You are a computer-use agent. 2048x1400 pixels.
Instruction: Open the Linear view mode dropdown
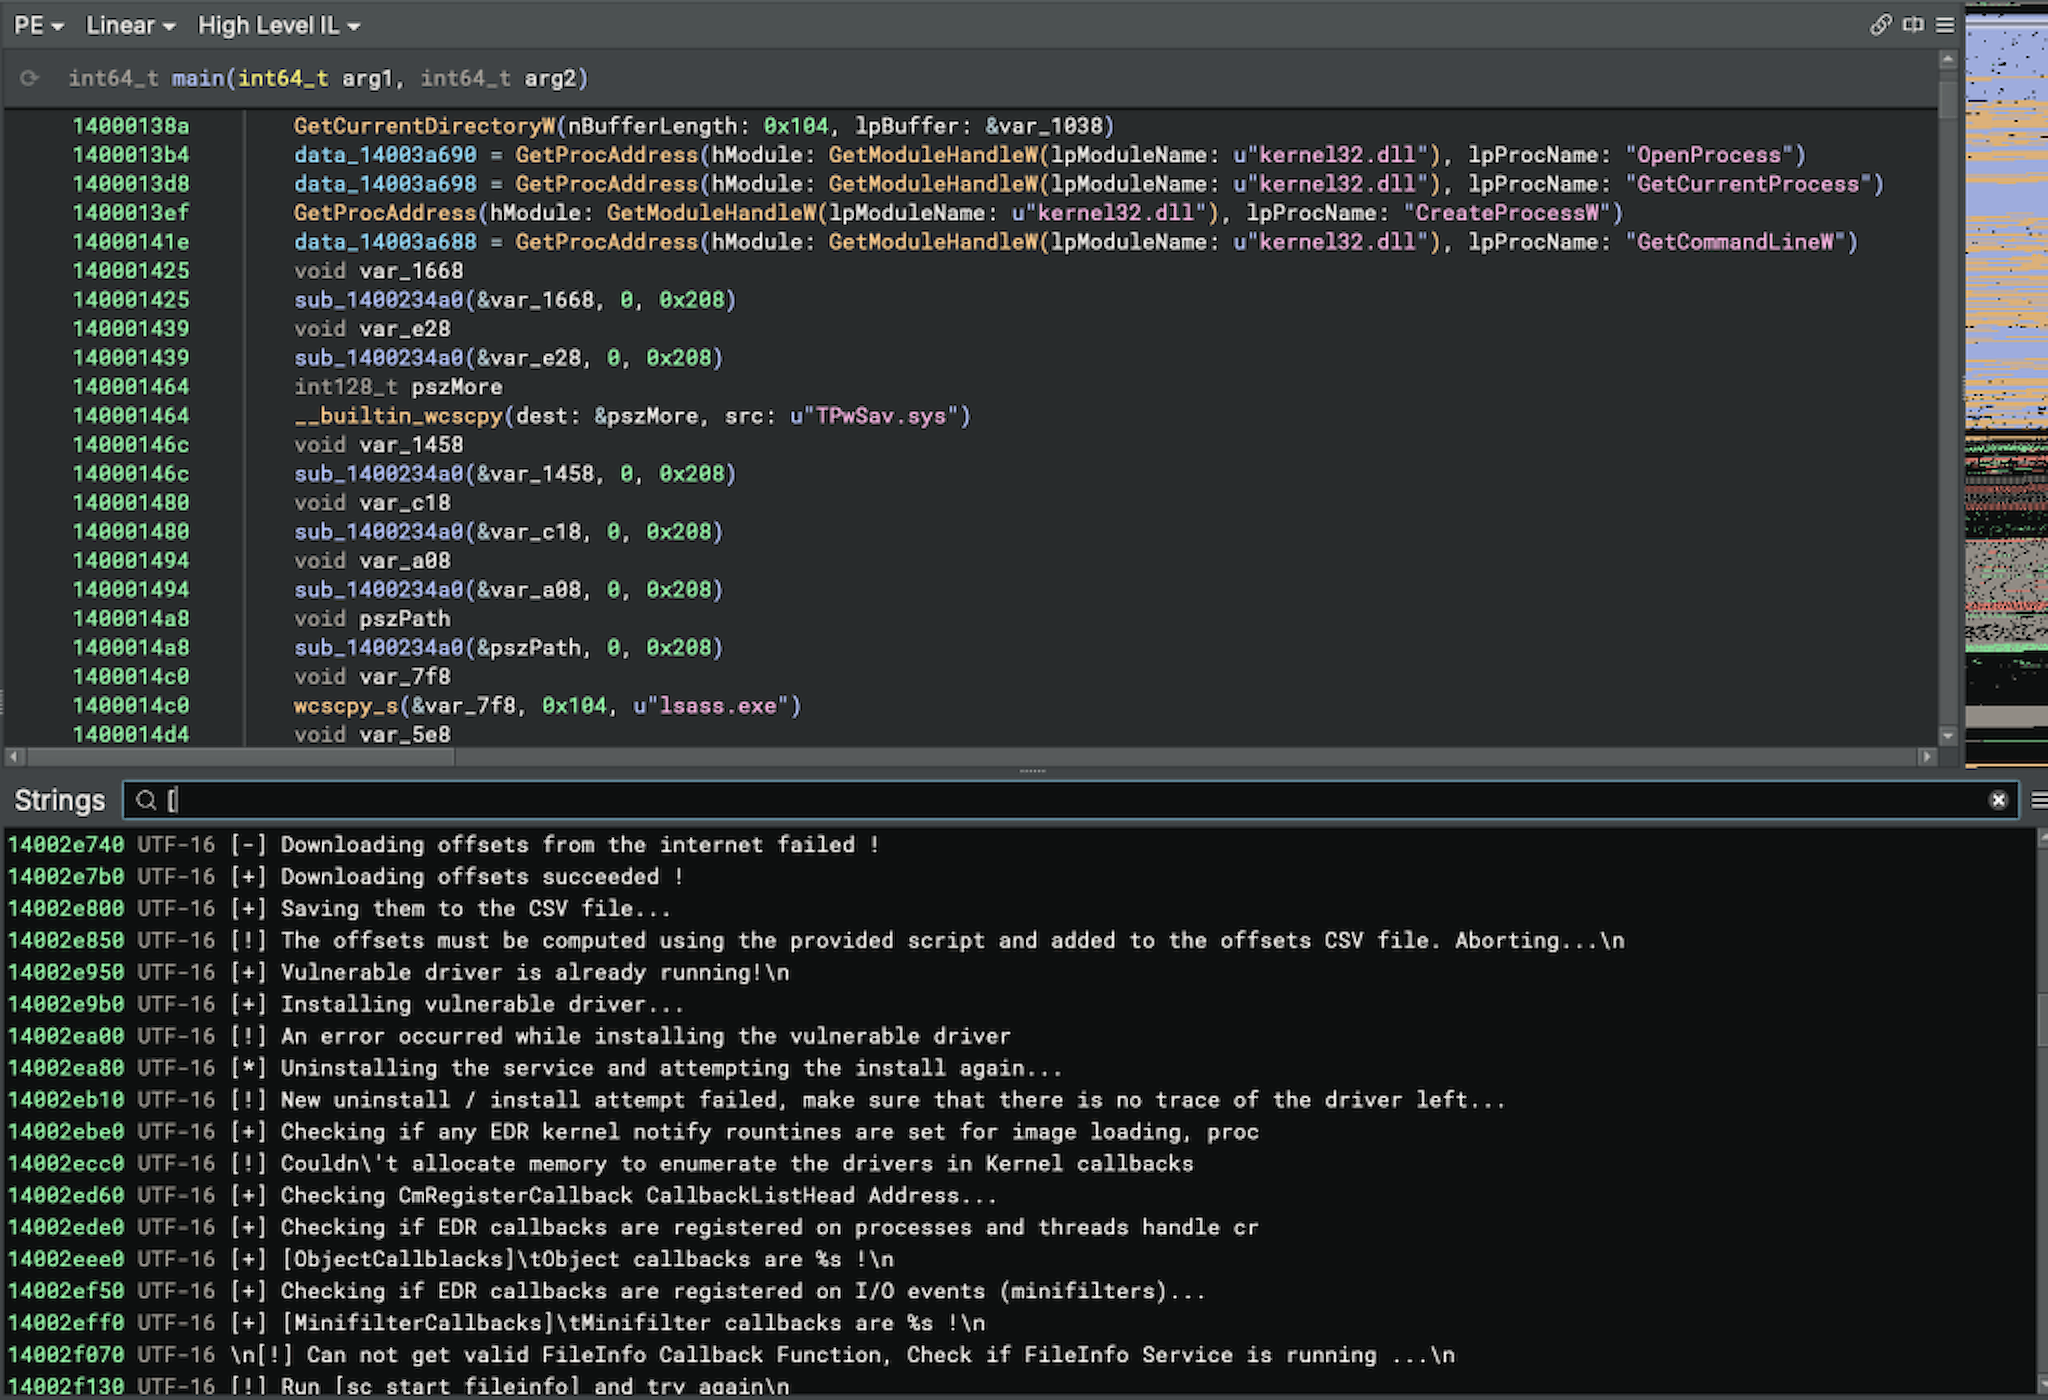130,26
